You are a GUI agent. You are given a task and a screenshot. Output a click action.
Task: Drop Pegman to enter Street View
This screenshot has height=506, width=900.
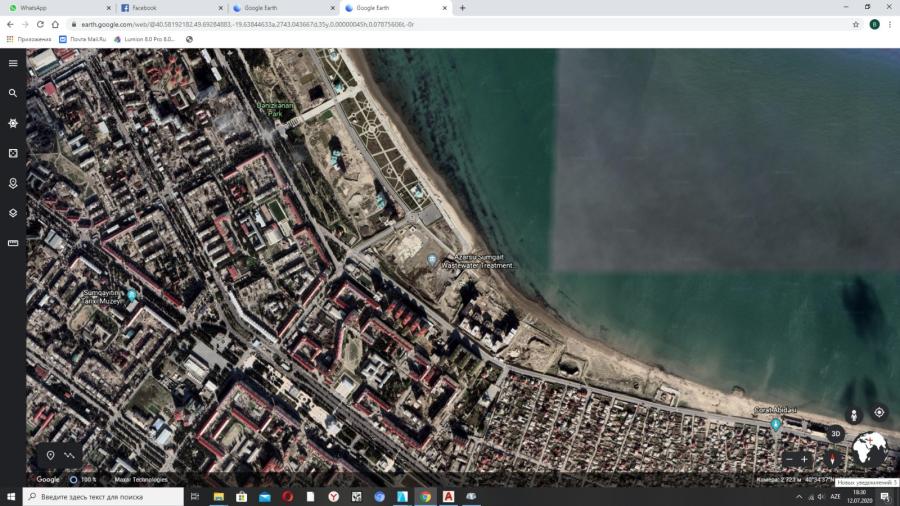coord(854,414)
